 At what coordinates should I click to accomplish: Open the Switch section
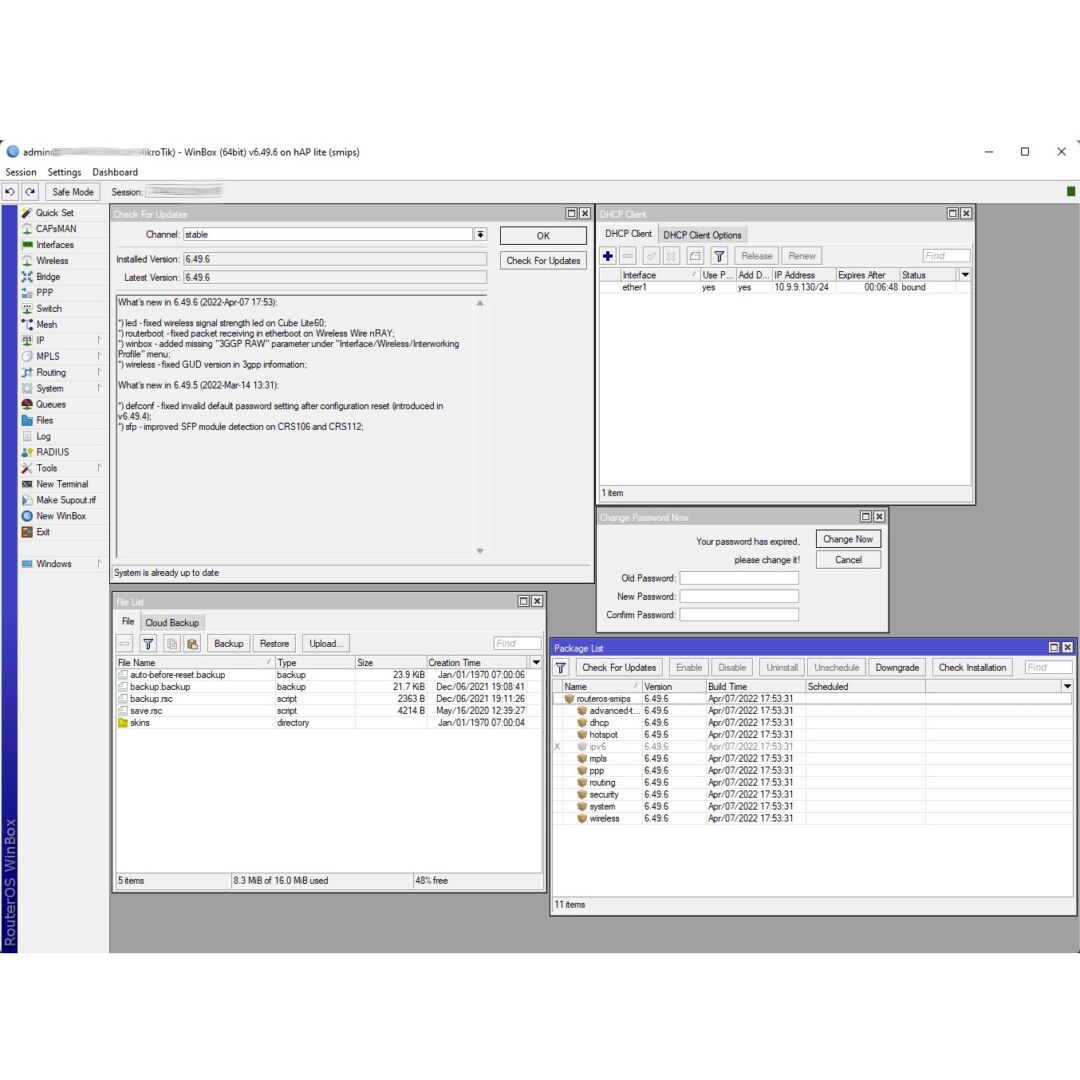48,309
